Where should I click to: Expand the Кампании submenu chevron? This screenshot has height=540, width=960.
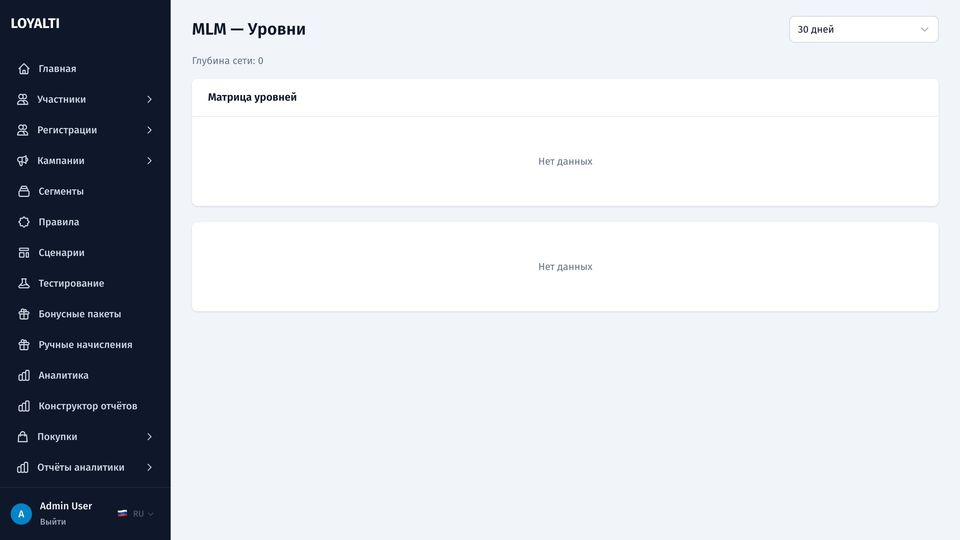(x=149, y=160)
